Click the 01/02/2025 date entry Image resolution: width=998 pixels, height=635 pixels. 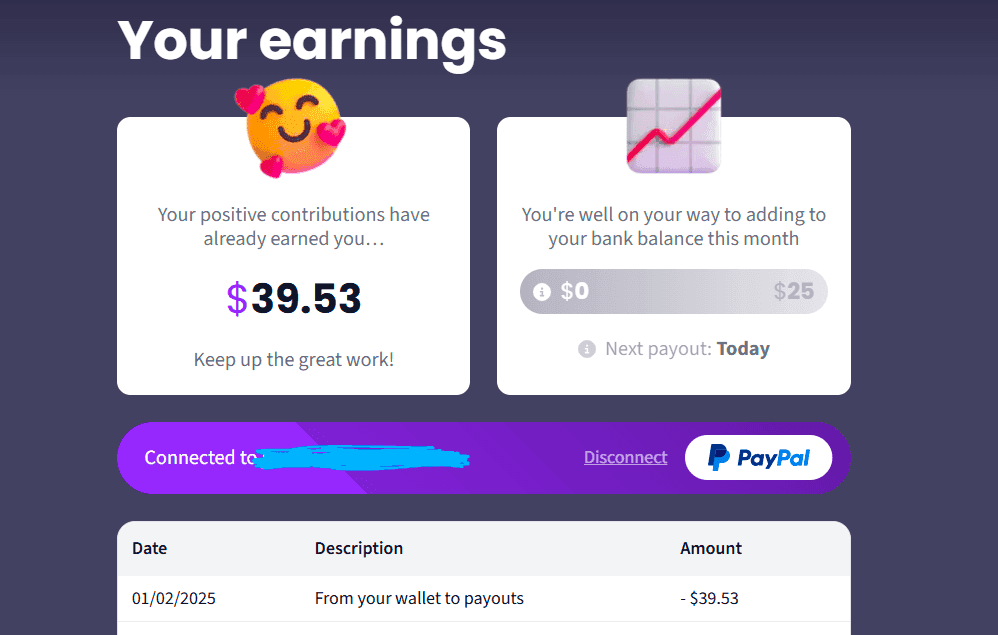click(x=174, y=599)
